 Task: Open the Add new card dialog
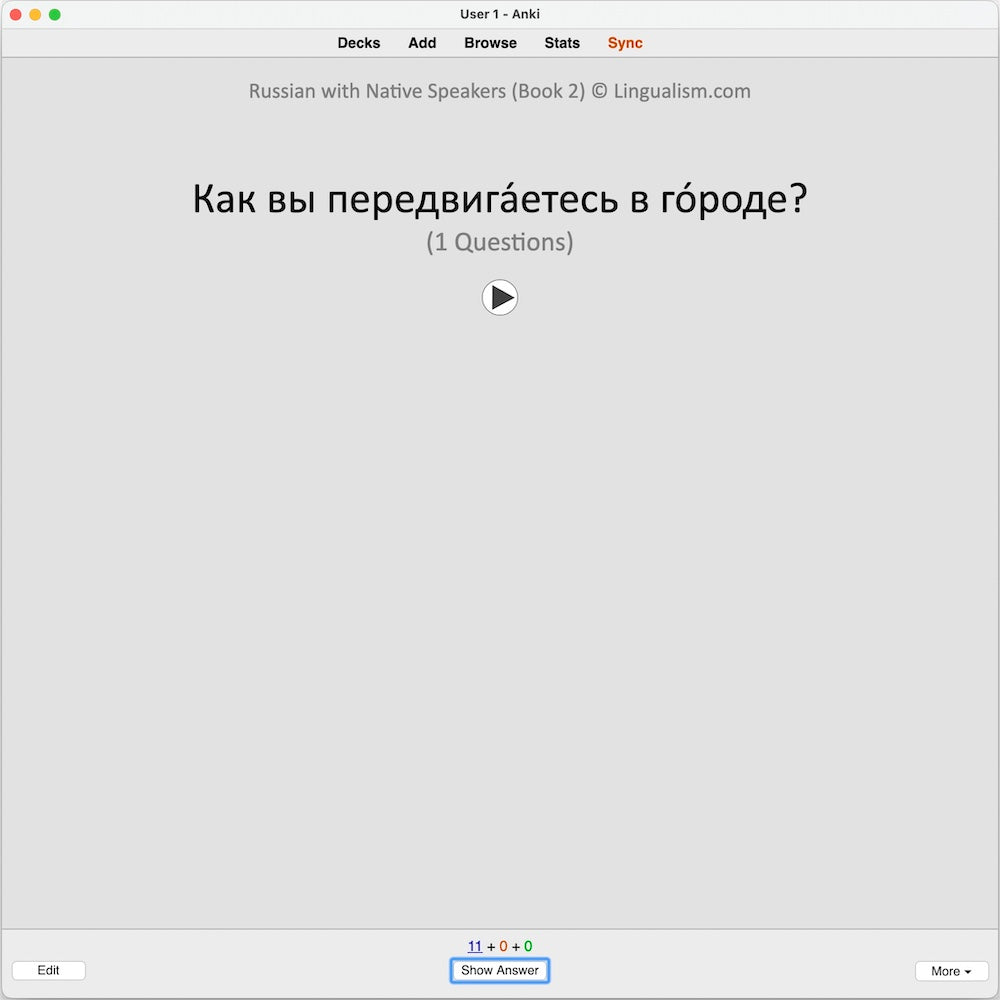(x=421, y=43)
